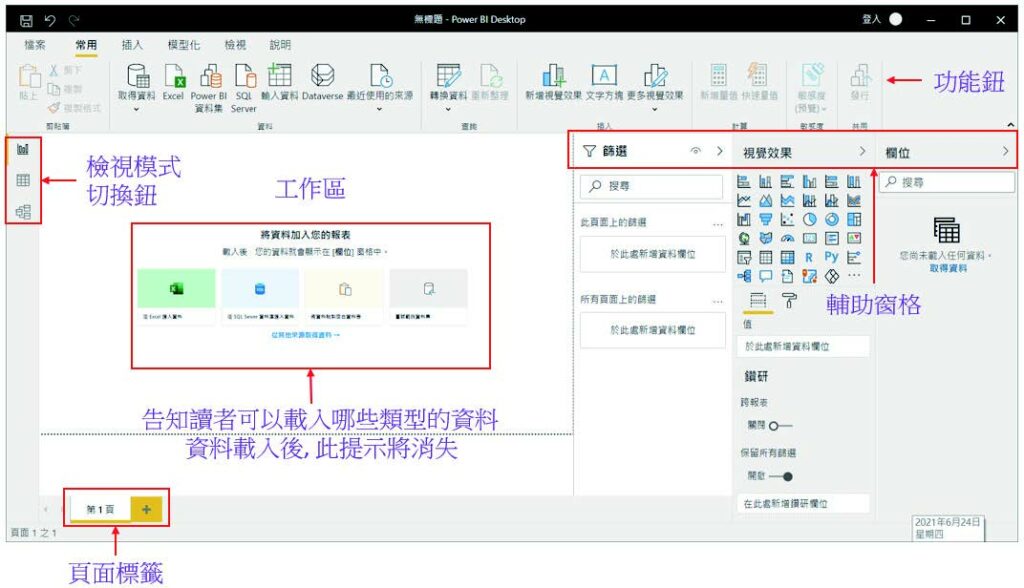Image resolution: width=1024 pixels, height=588 pixels.
Task: Select the scatter chart visual
Action: point(788,220)
